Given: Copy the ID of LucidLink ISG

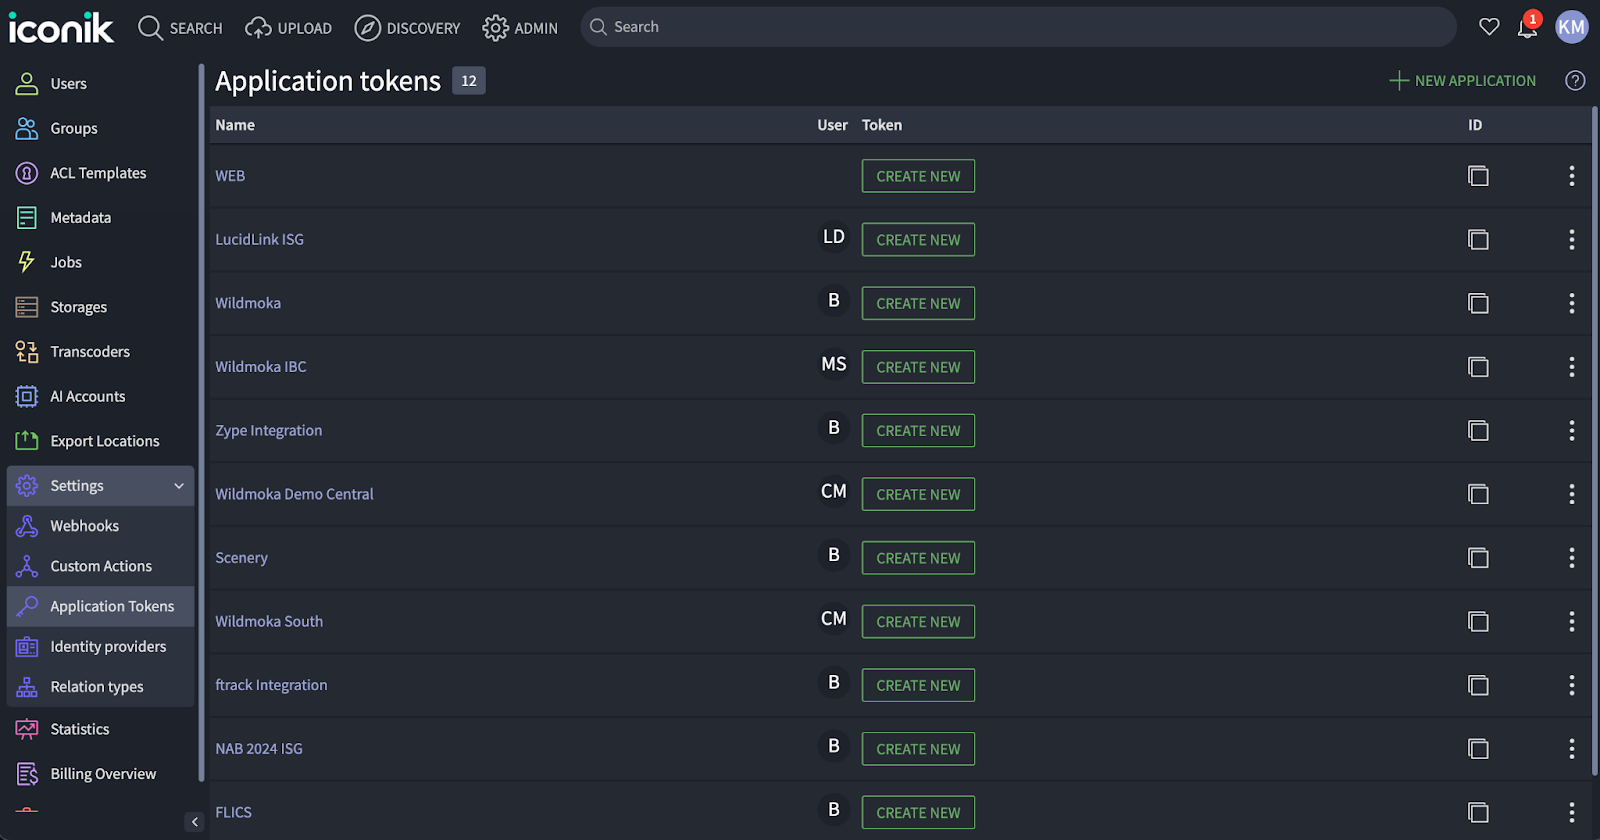Looking at the screenshot, I should pos(1478,240).
